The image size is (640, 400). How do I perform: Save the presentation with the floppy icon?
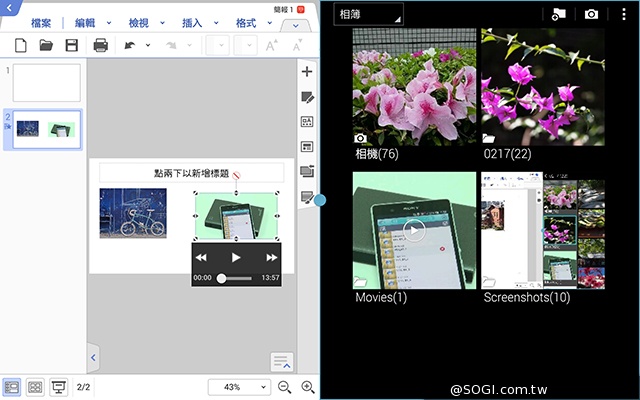coord(71,45)
